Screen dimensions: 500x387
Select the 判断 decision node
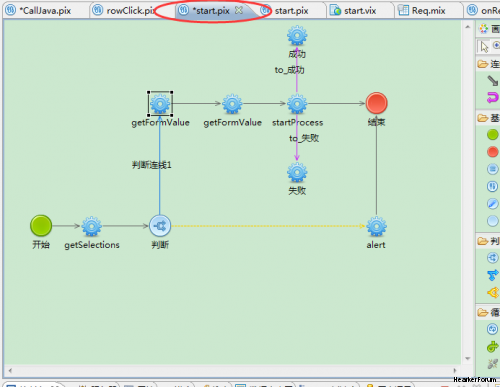160,226
